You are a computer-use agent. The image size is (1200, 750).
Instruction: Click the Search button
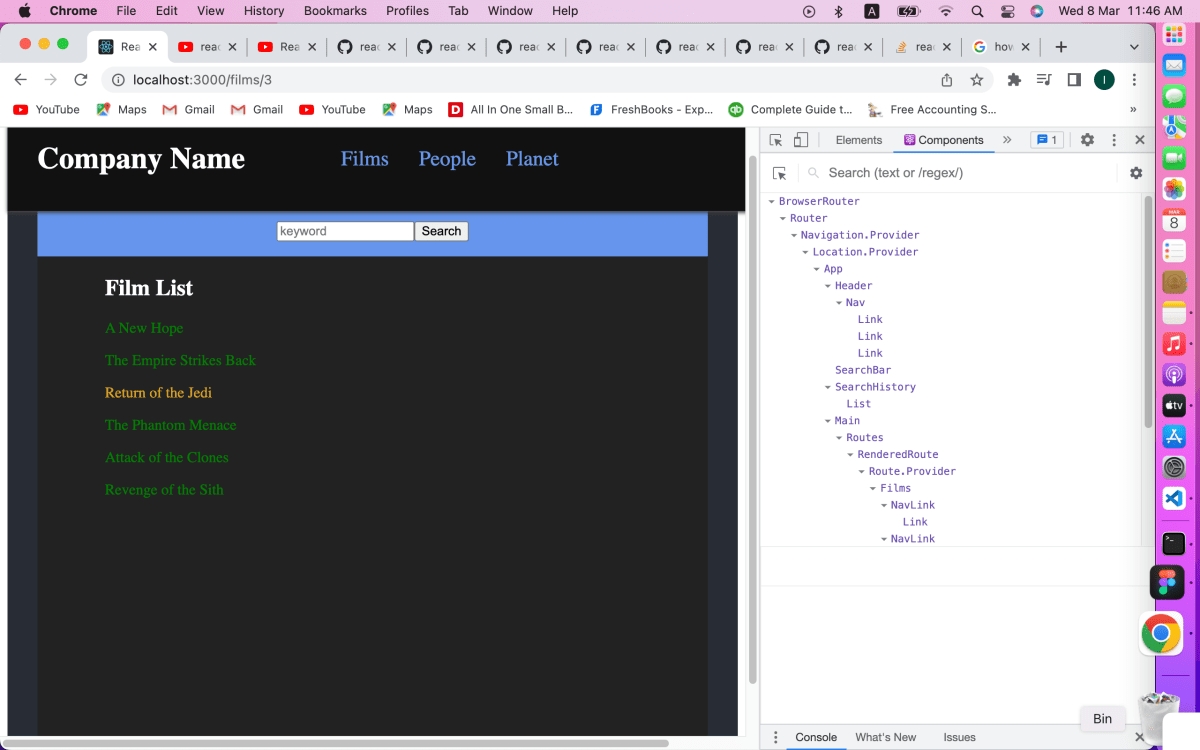[x=441, y=231]
